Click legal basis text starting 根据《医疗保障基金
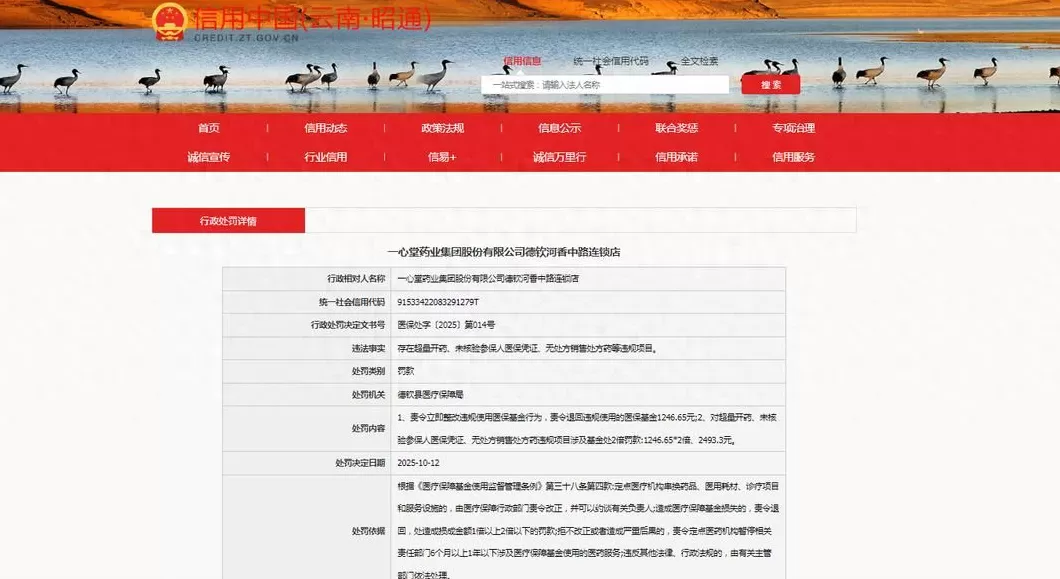The height and width of the screenshot is (579, 1060). click(588, 531)
